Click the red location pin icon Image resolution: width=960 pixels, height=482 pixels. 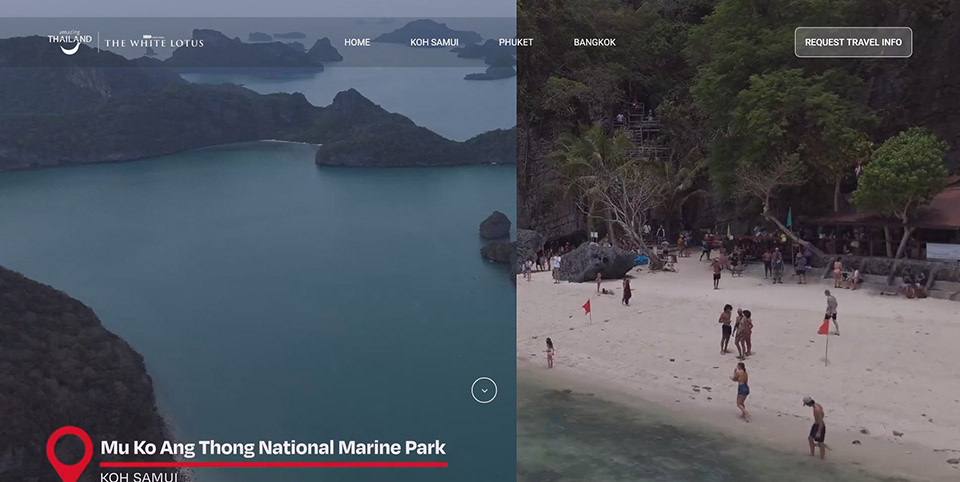click(69, 451)
